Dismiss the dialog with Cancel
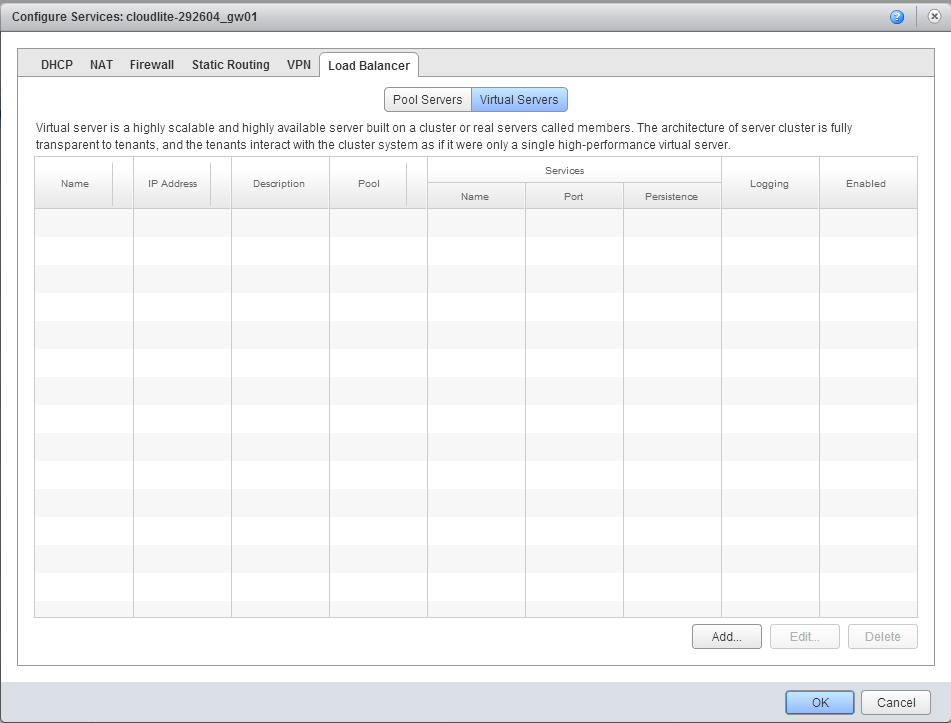This screenshot has height=723, width=951. (895, 701)
